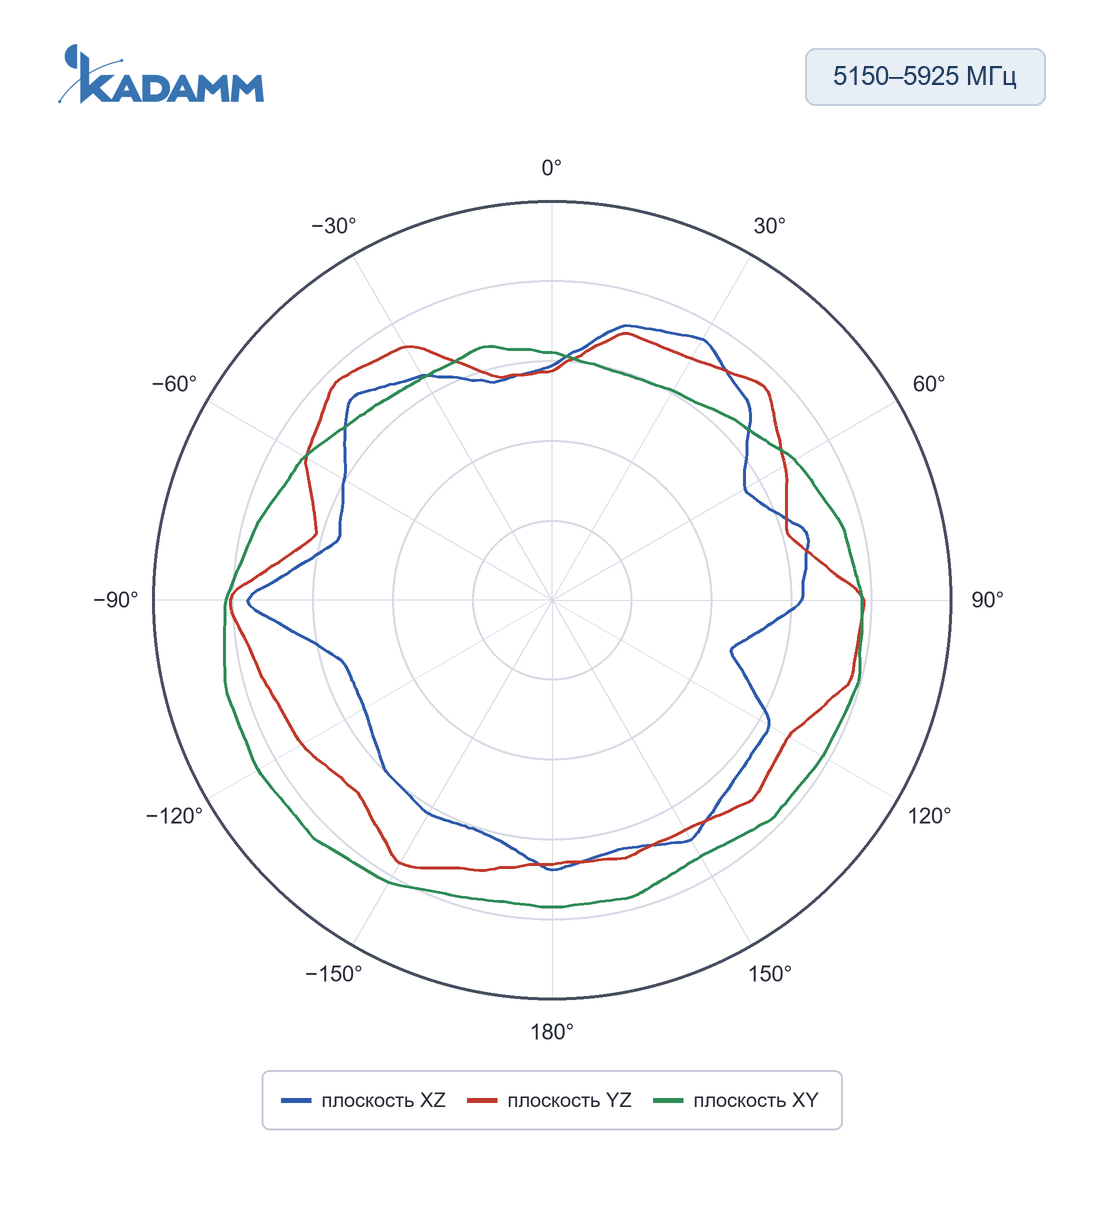Toggle the плоскость YZ legend entry
1104x1211 pixels.
click(x=550, y=1100)
